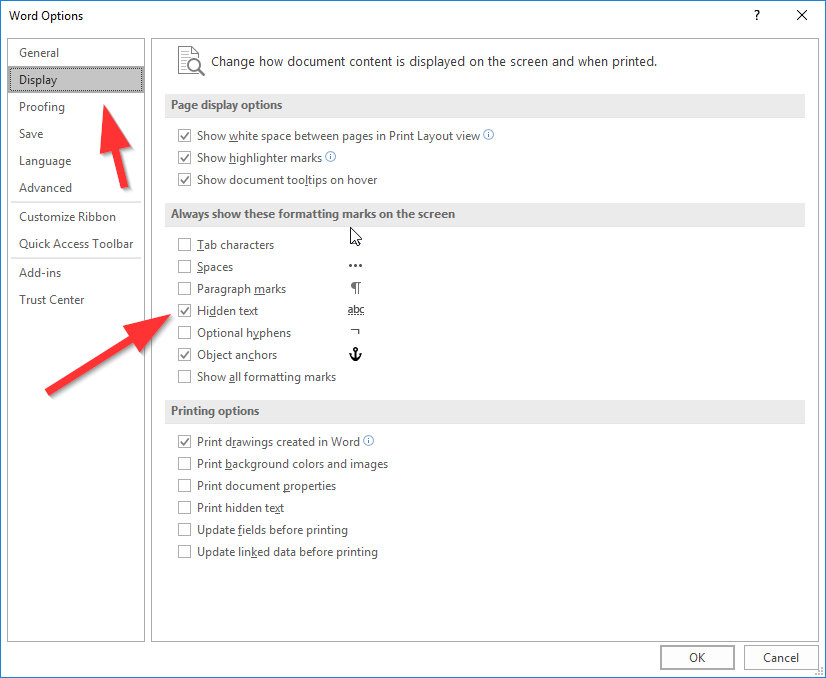Click the help question mark icon
The height and width of the screenshot is (678, 826).
[757, 15]
